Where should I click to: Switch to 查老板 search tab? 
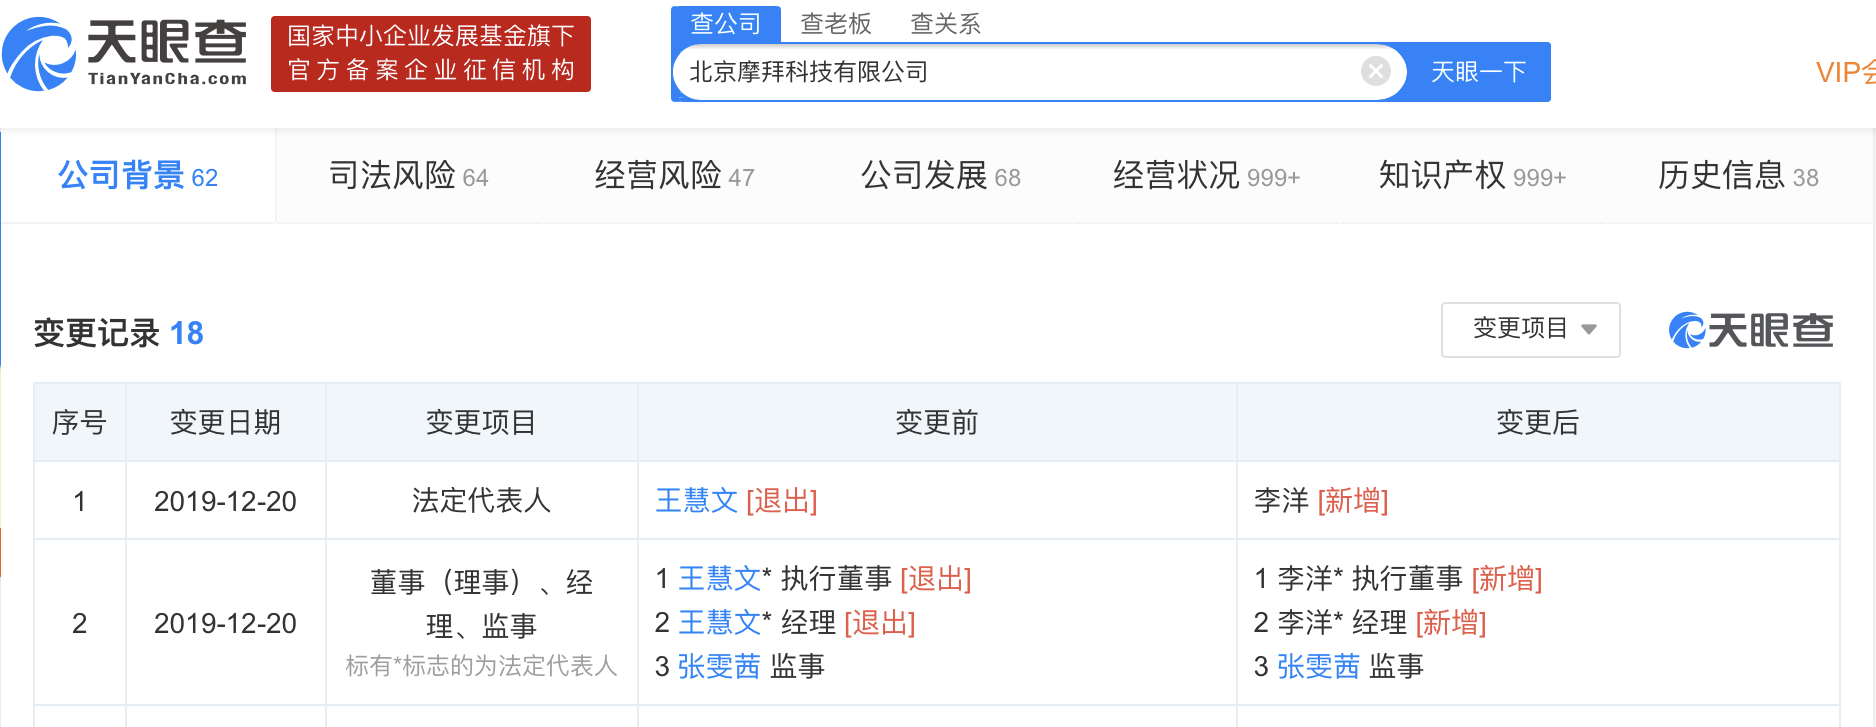[835, 23]
